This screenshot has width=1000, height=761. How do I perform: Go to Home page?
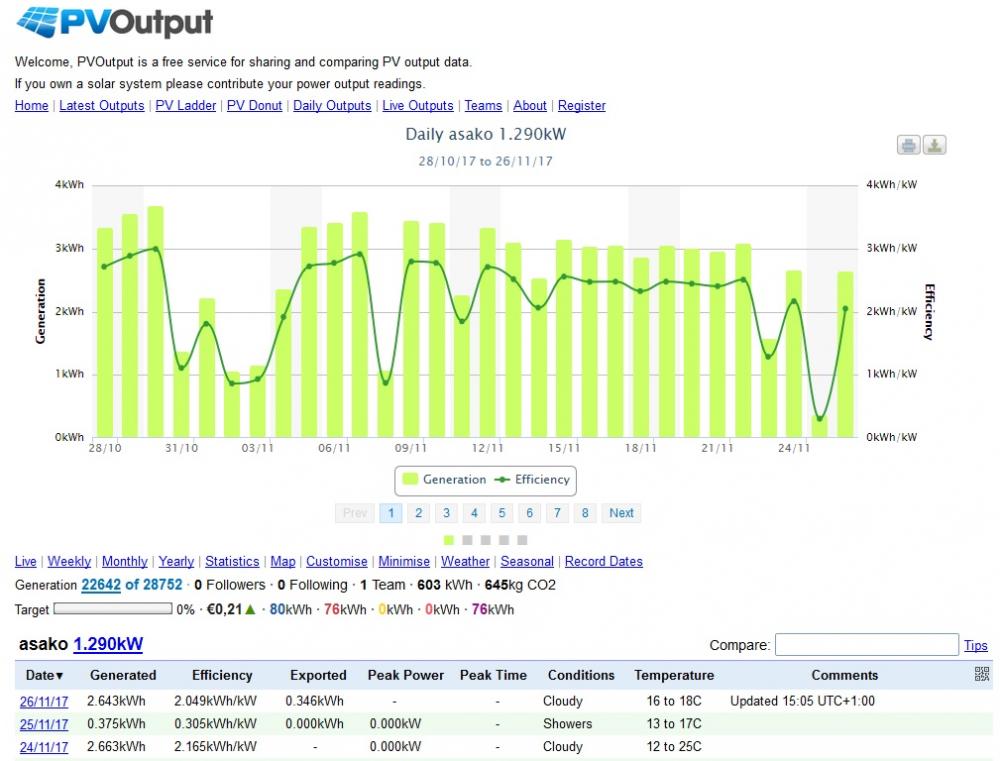[x=31, y=105]
